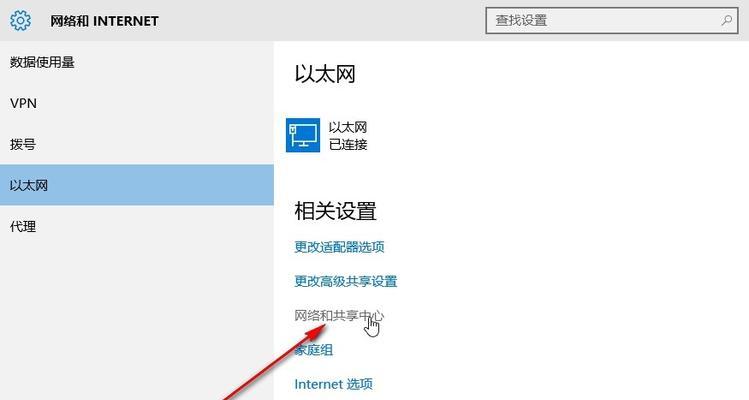Go to the 代理 settings section

pos(23,226)
